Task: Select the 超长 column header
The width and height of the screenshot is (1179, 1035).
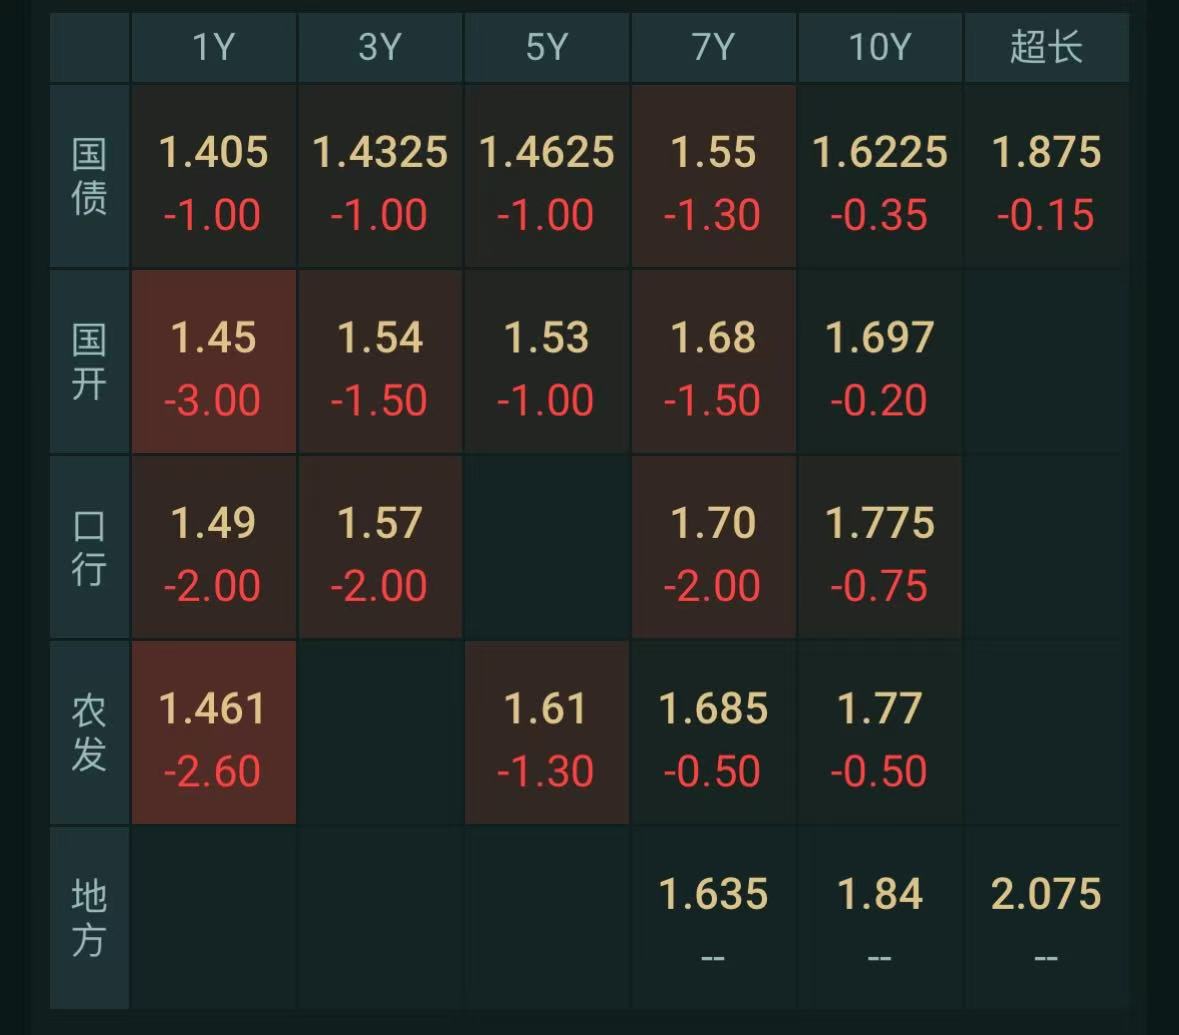Action: click(1047, 47)
